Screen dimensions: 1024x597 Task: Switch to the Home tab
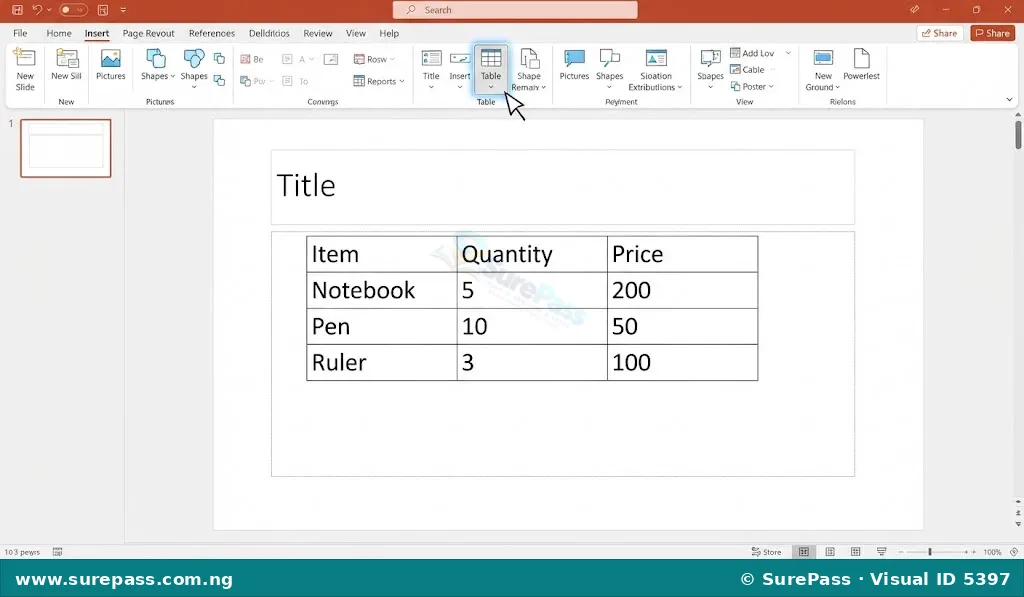pos(59,33)
